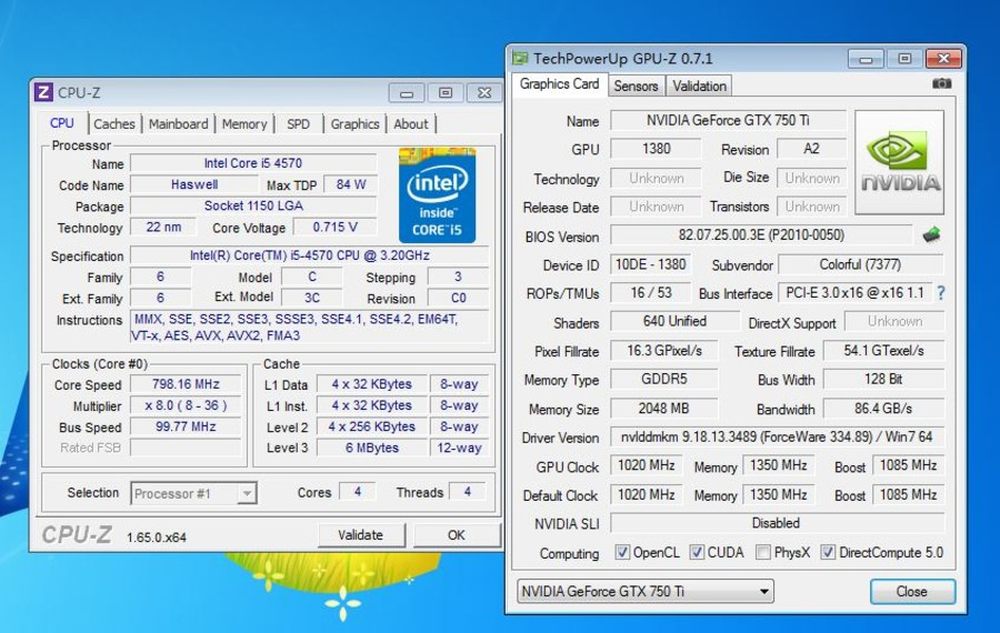The image size is (1000, 633).
Task: Click the Core Voltage value 0.715 V
Action: tap(335, 227)
